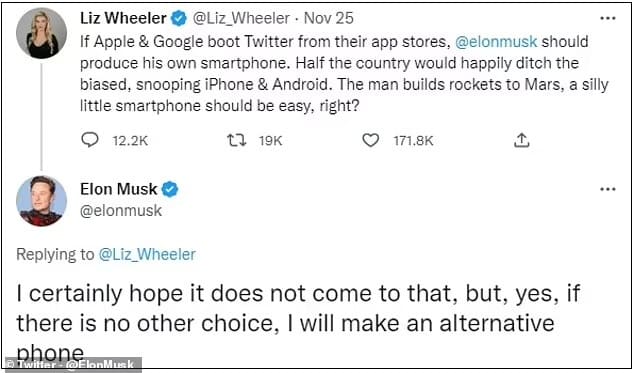Open the three-dot menu on Liz Wheeler's tweet

[608, 18]
